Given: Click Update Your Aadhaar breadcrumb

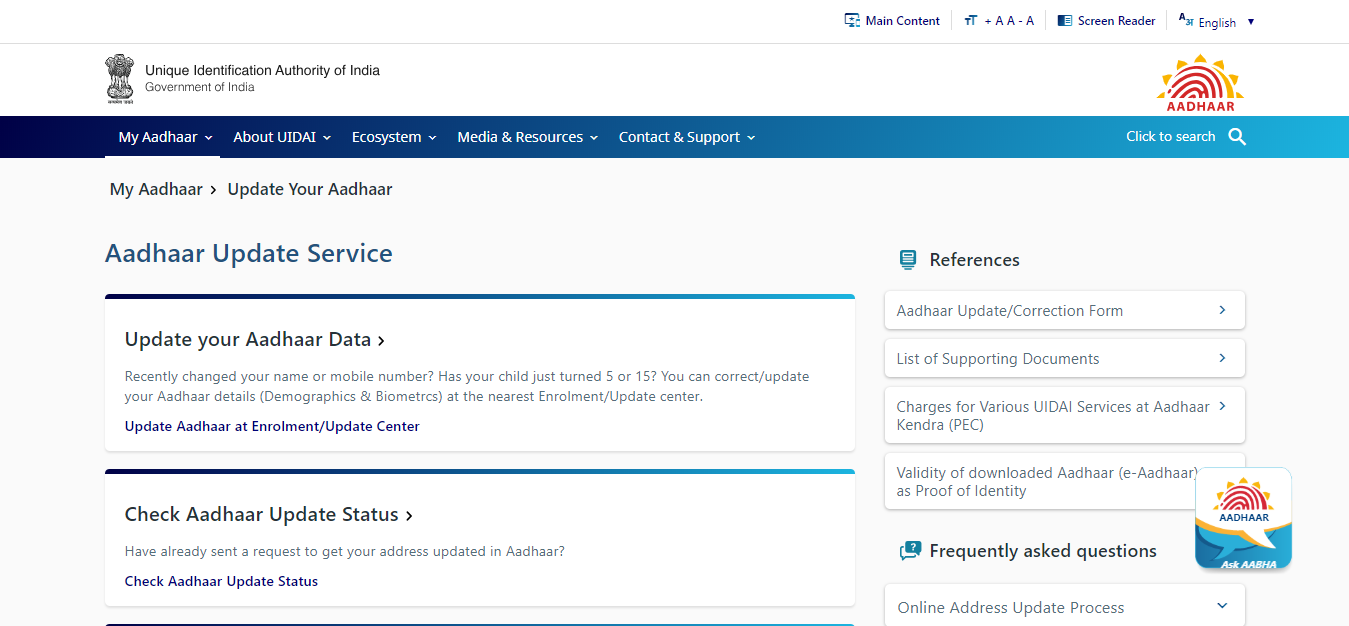Looking at the screenshot, I should tap(310, 189).
